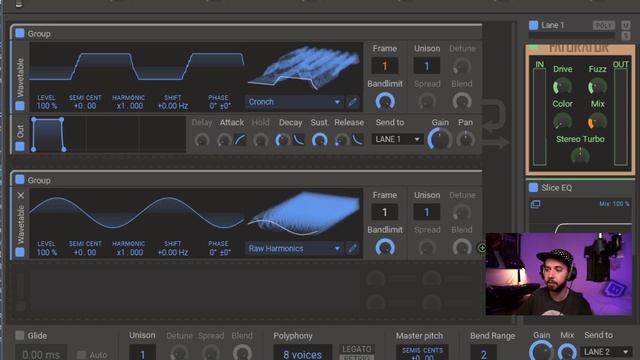Click the Faturator Drive knob
640x360 pixels.
click(562, 86)
